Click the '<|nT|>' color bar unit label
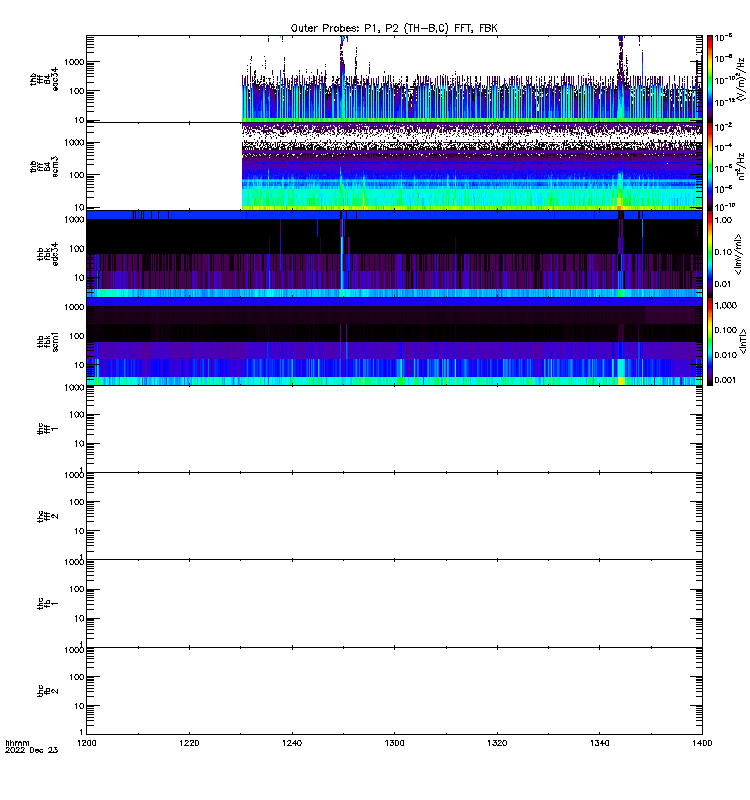Image resolution: width=750 pixels, height=800 pixels. (x=743, y=341)
